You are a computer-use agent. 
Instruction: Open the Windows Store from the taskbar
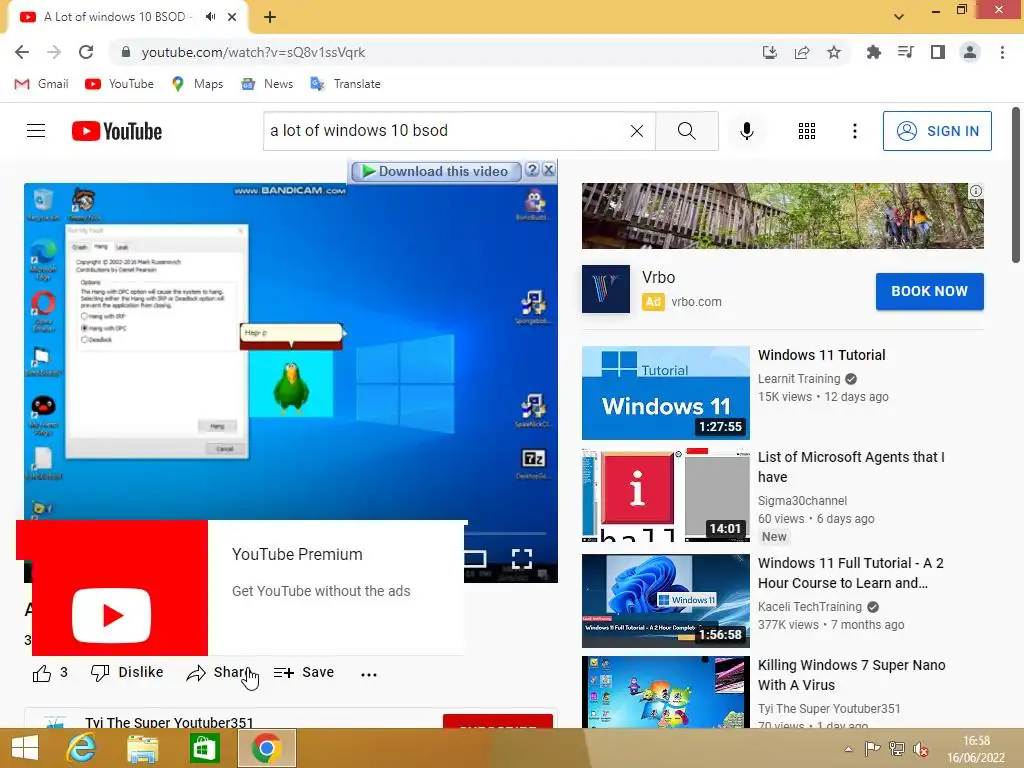(204, 748)
